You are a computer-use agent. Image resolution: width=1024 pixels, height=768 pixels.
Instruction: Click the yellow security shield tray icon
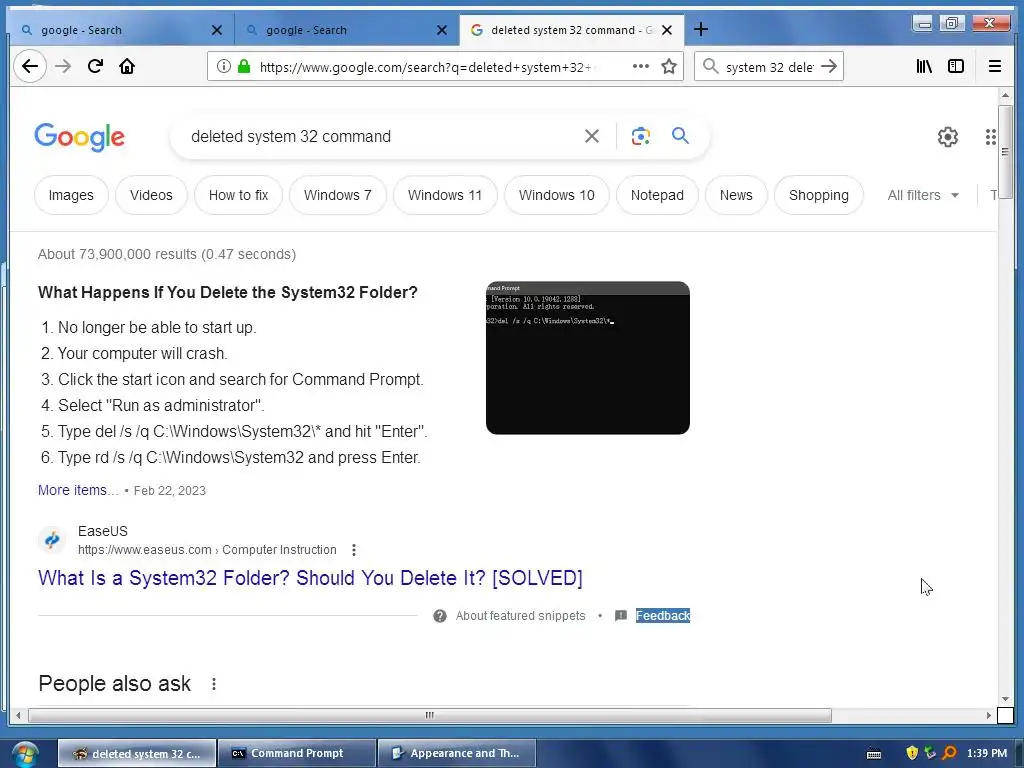(x=912, y=753)
